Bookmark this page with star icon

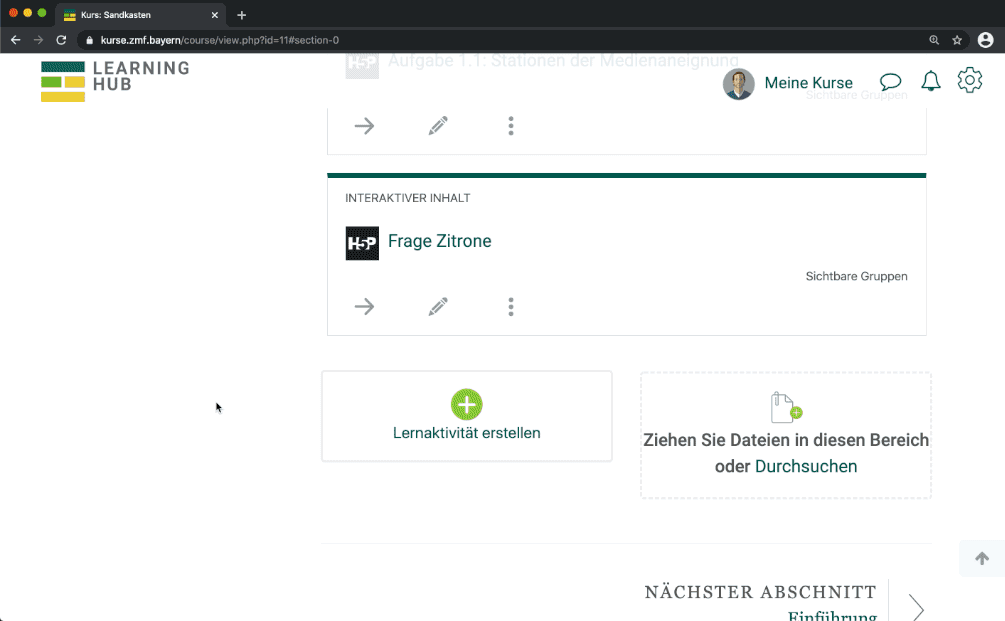pyautogui.click(x=957, y=40)
